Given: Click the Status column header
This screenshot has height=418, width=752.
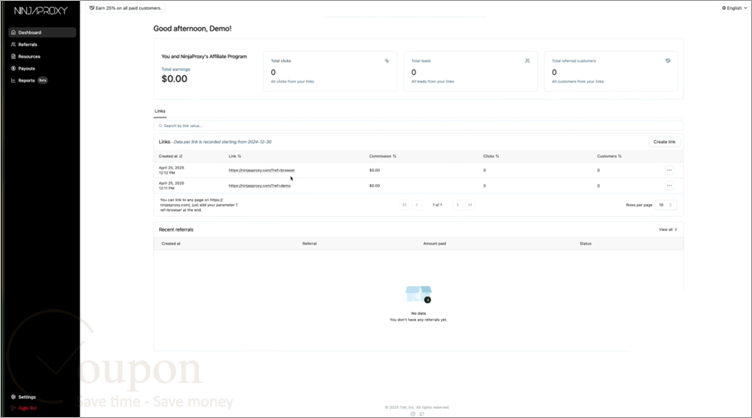Looking at the screenshot, I should click(x=585, y=244).
